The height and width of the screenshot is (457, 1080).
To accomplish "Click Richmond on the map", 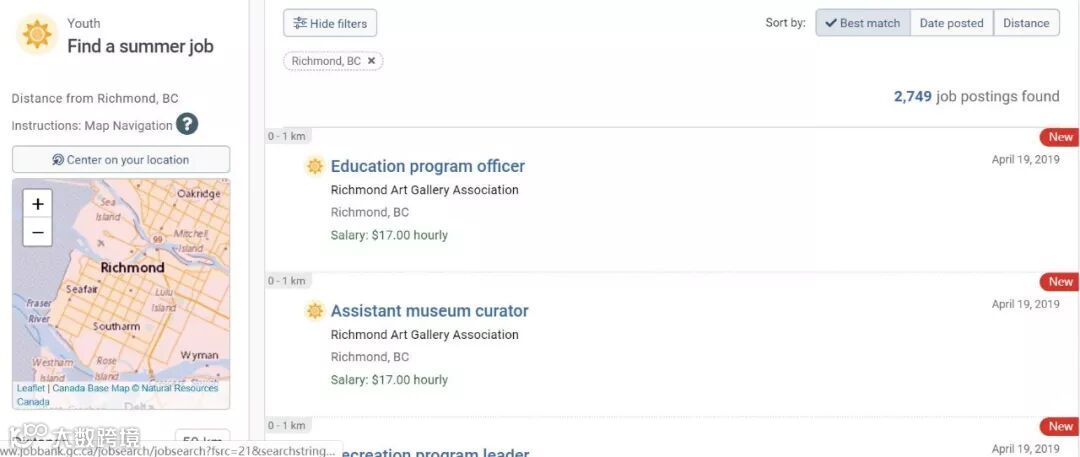I will pos(132,267).
